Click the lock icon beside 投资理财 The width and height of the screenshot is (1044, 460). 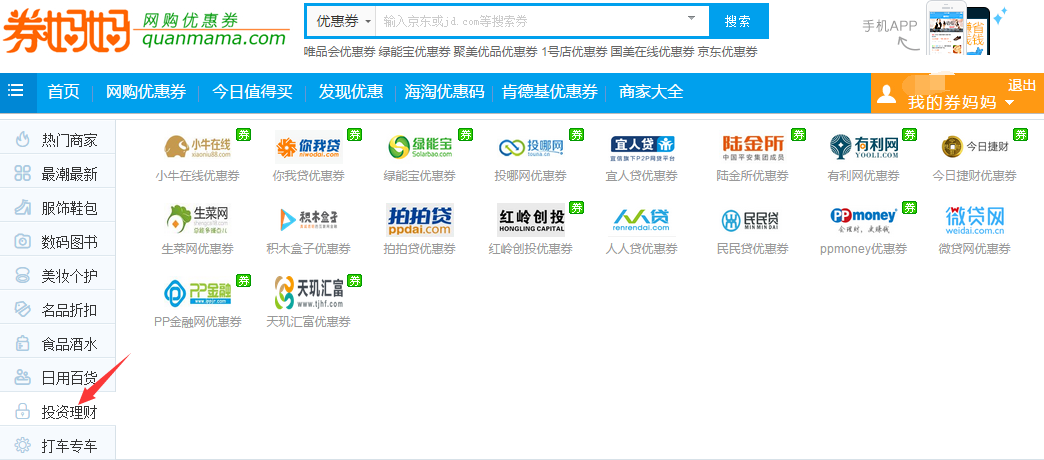coord(23,411)
